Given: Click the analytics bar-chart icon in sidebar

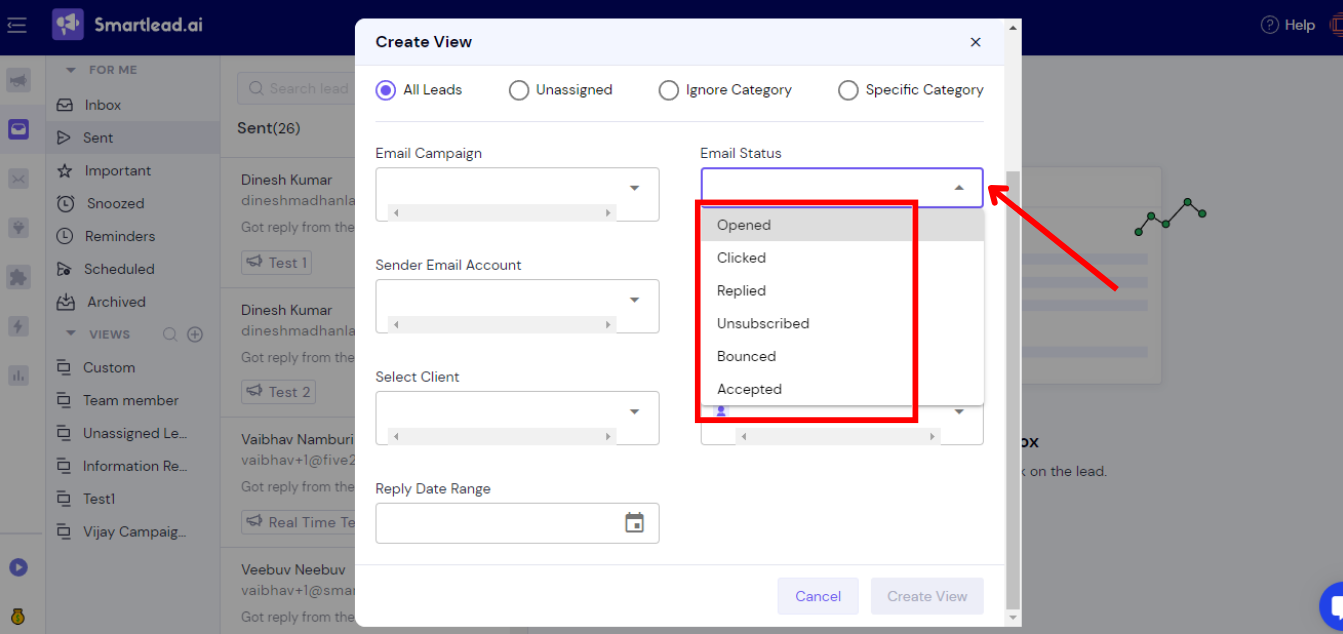Looking at the screenshot, I should (20, 375).
